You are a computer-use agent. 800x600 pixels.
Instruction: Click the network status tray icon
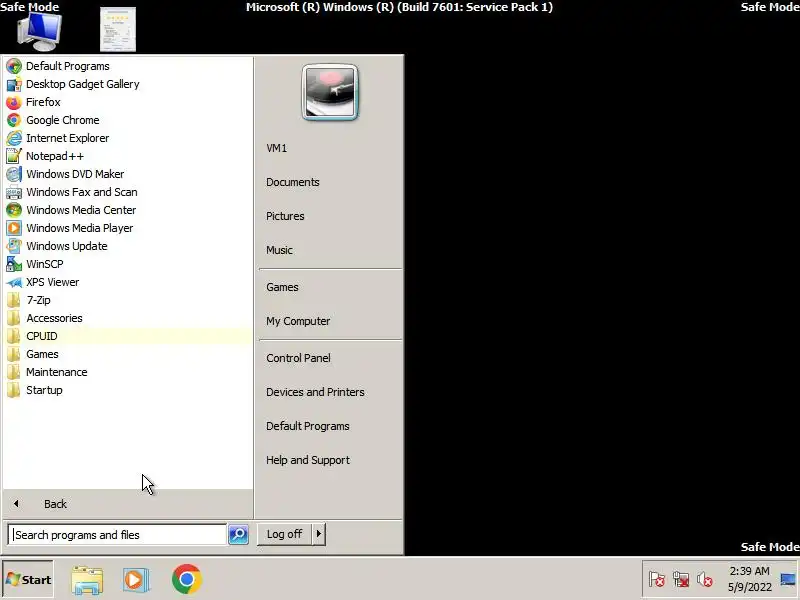681,579
